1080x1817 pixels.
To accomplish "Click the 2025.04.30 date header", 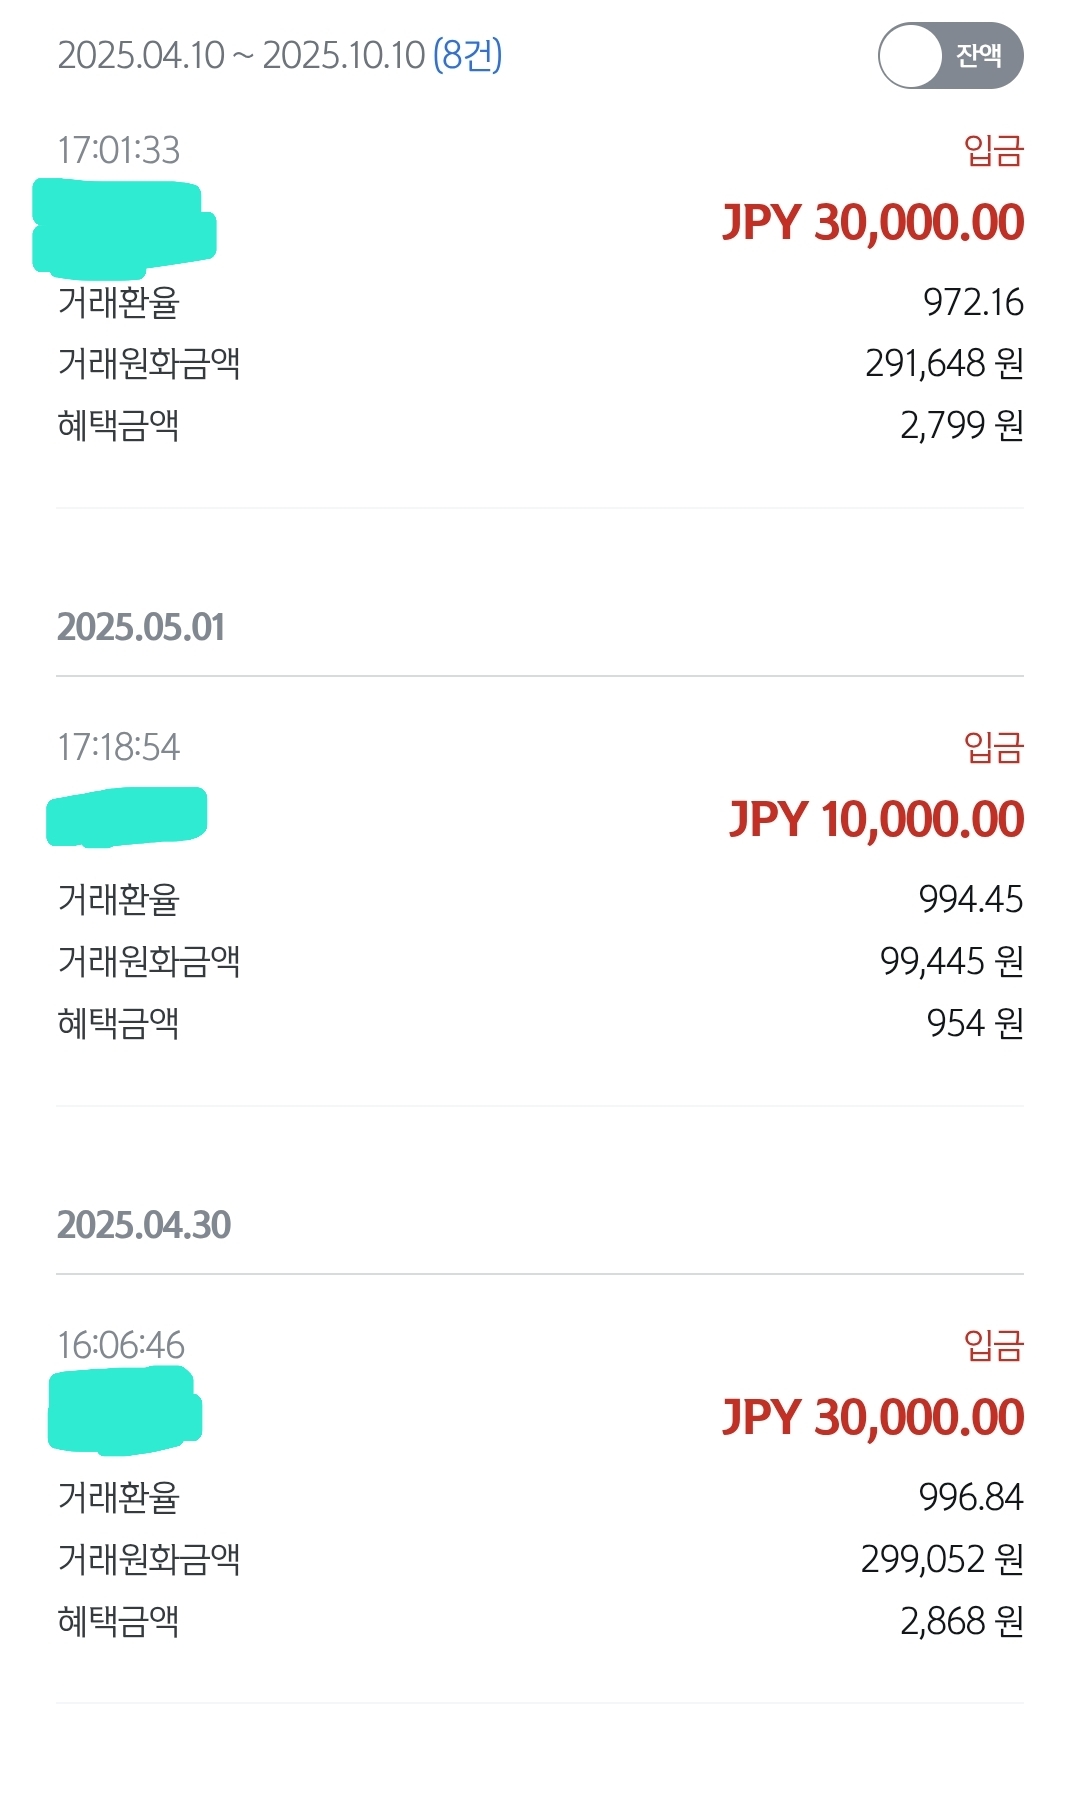I will point(144,1225).
